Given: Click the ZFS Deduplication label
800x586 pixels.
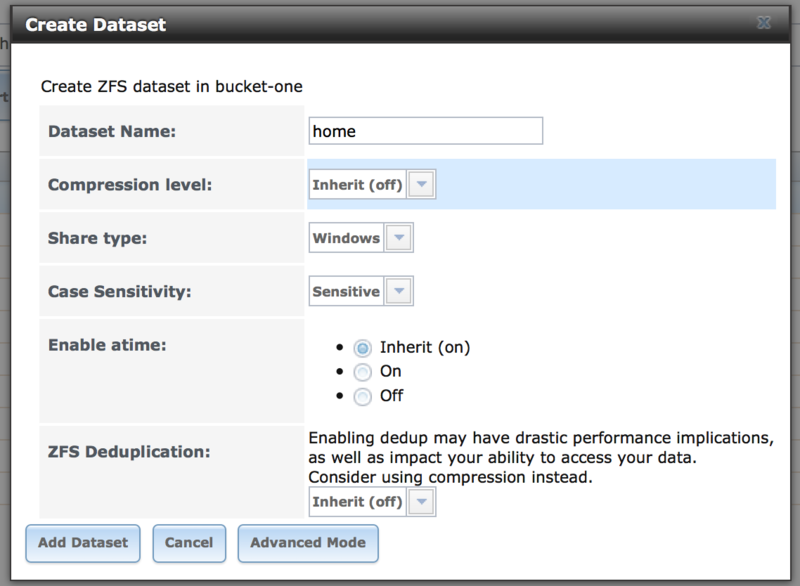Looking at the screenshot, I should coord(129,452).
